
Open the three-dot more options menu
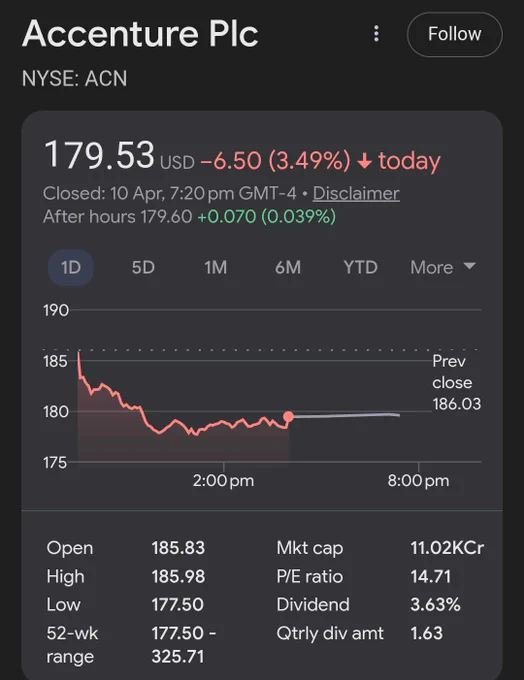[x=376, y=34]
